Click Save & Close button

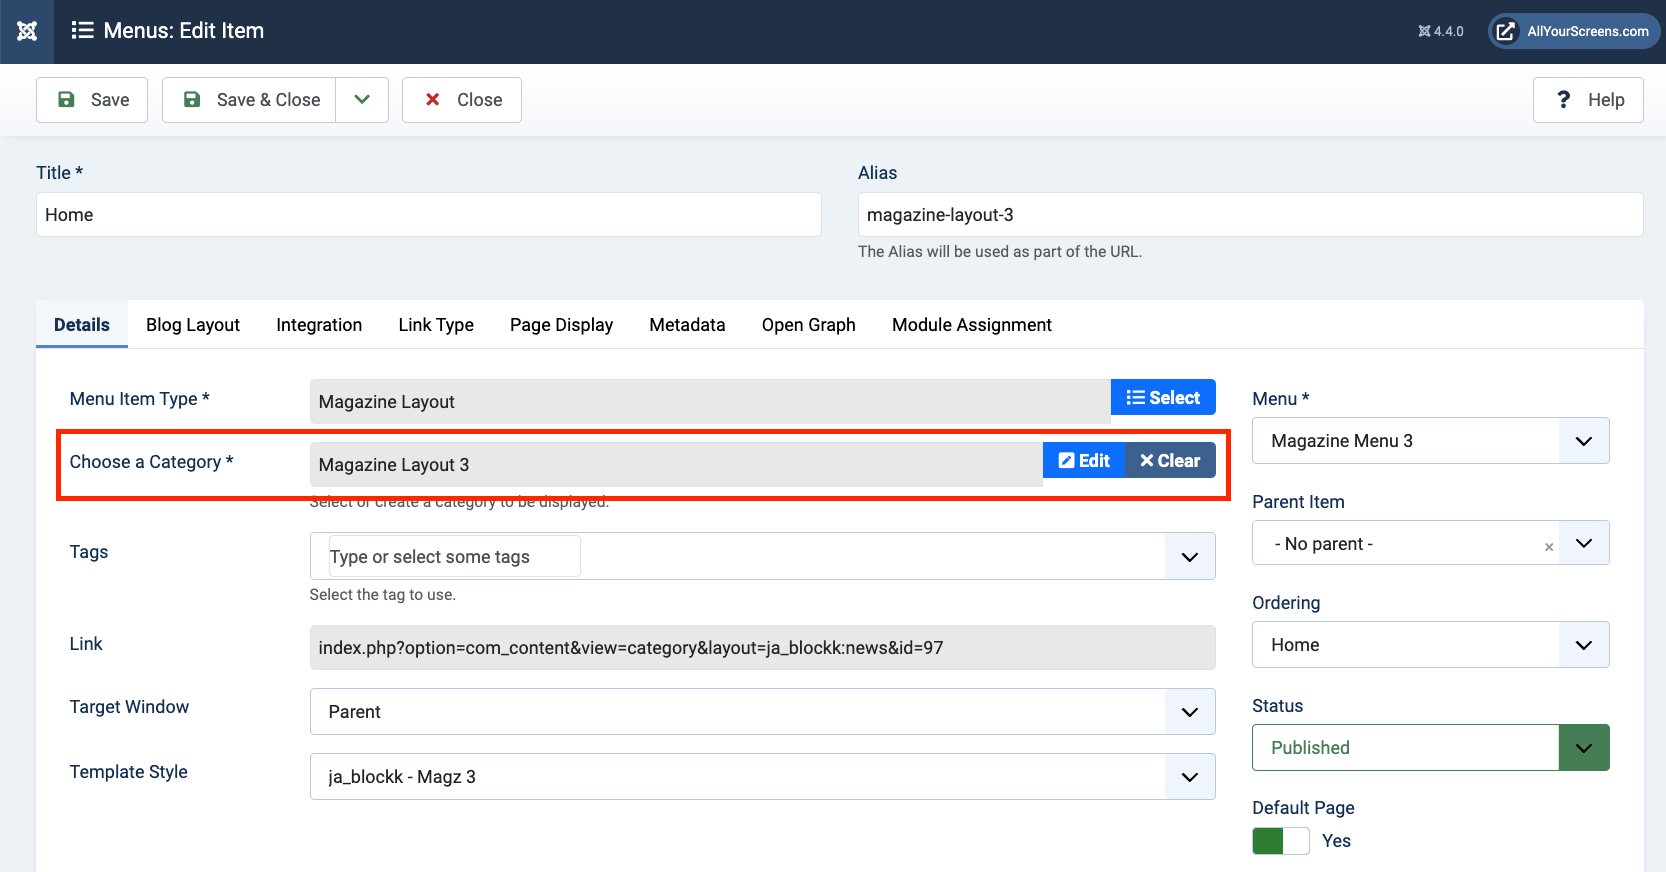coord(250,100)
